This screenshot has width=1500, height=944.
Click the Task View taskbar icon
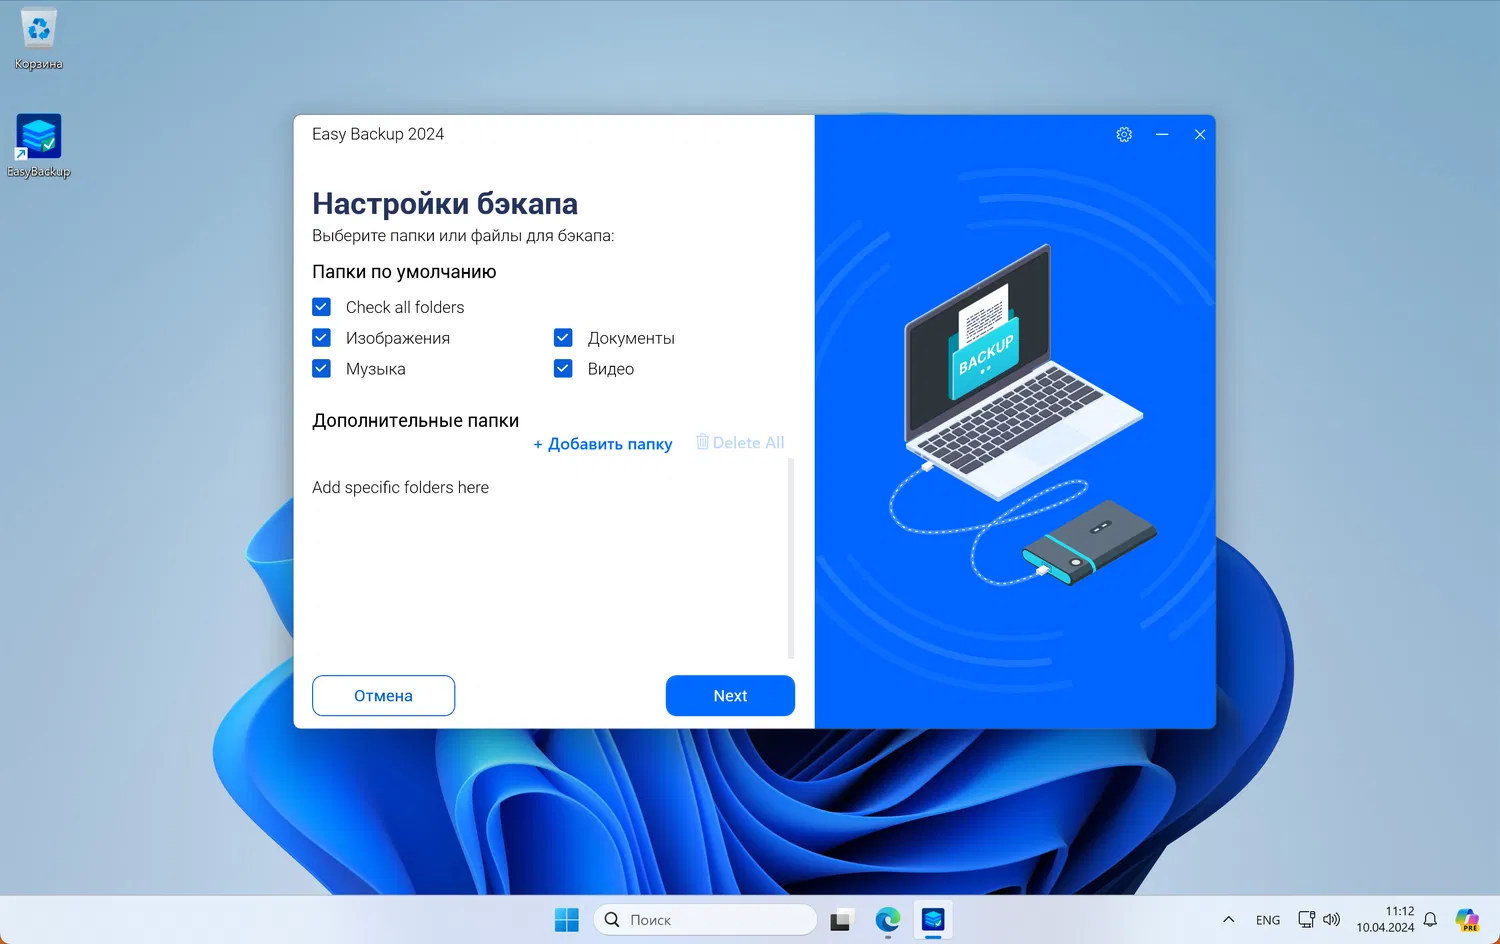841,919
